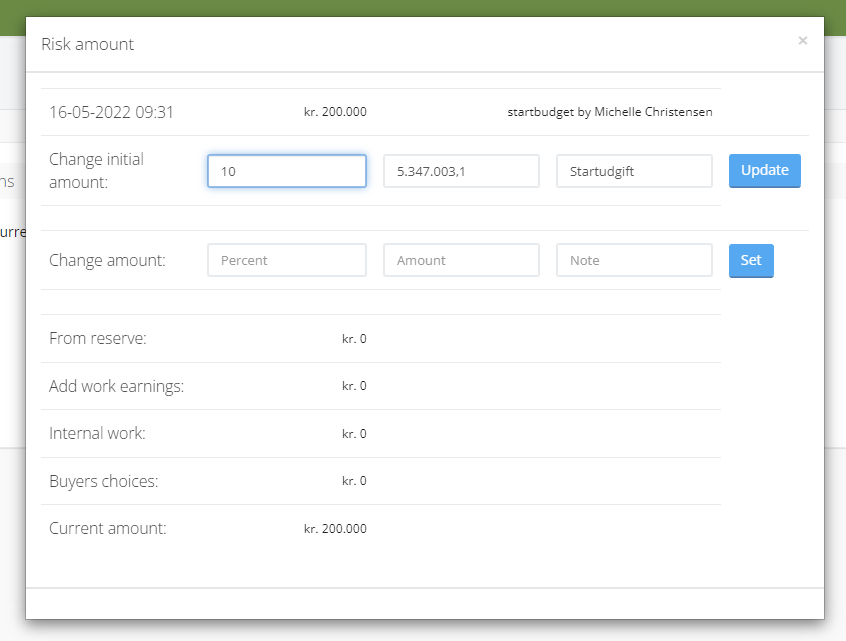Viewport: 846px width, 641px height.
Task: Select startbudget by Michelle Christensen text
Action: [610, 112]
